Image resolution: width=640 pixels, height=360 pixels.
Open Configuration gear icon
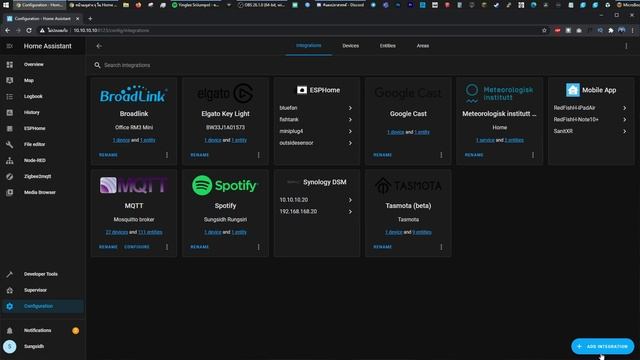(9, 306)
